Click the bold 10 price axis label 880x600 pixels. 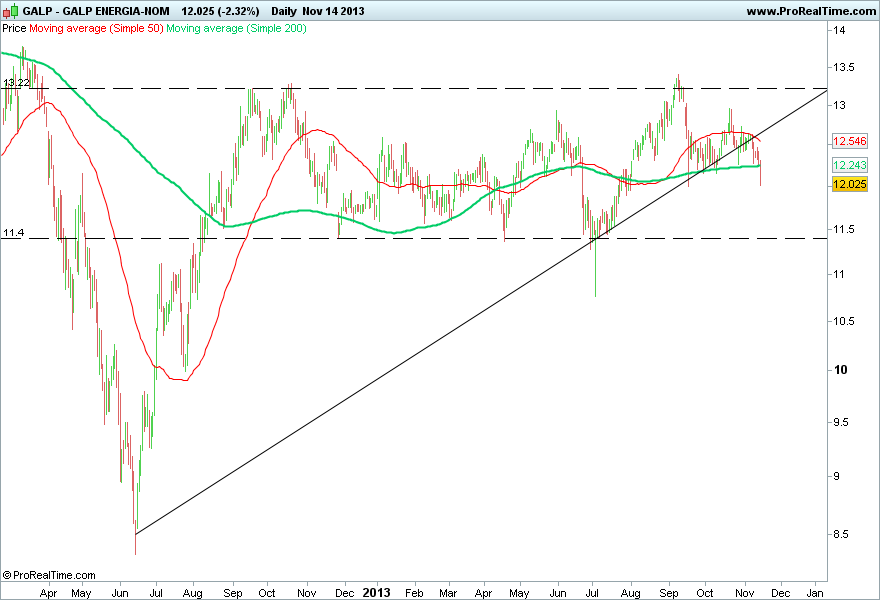click(x=841, y=370)
